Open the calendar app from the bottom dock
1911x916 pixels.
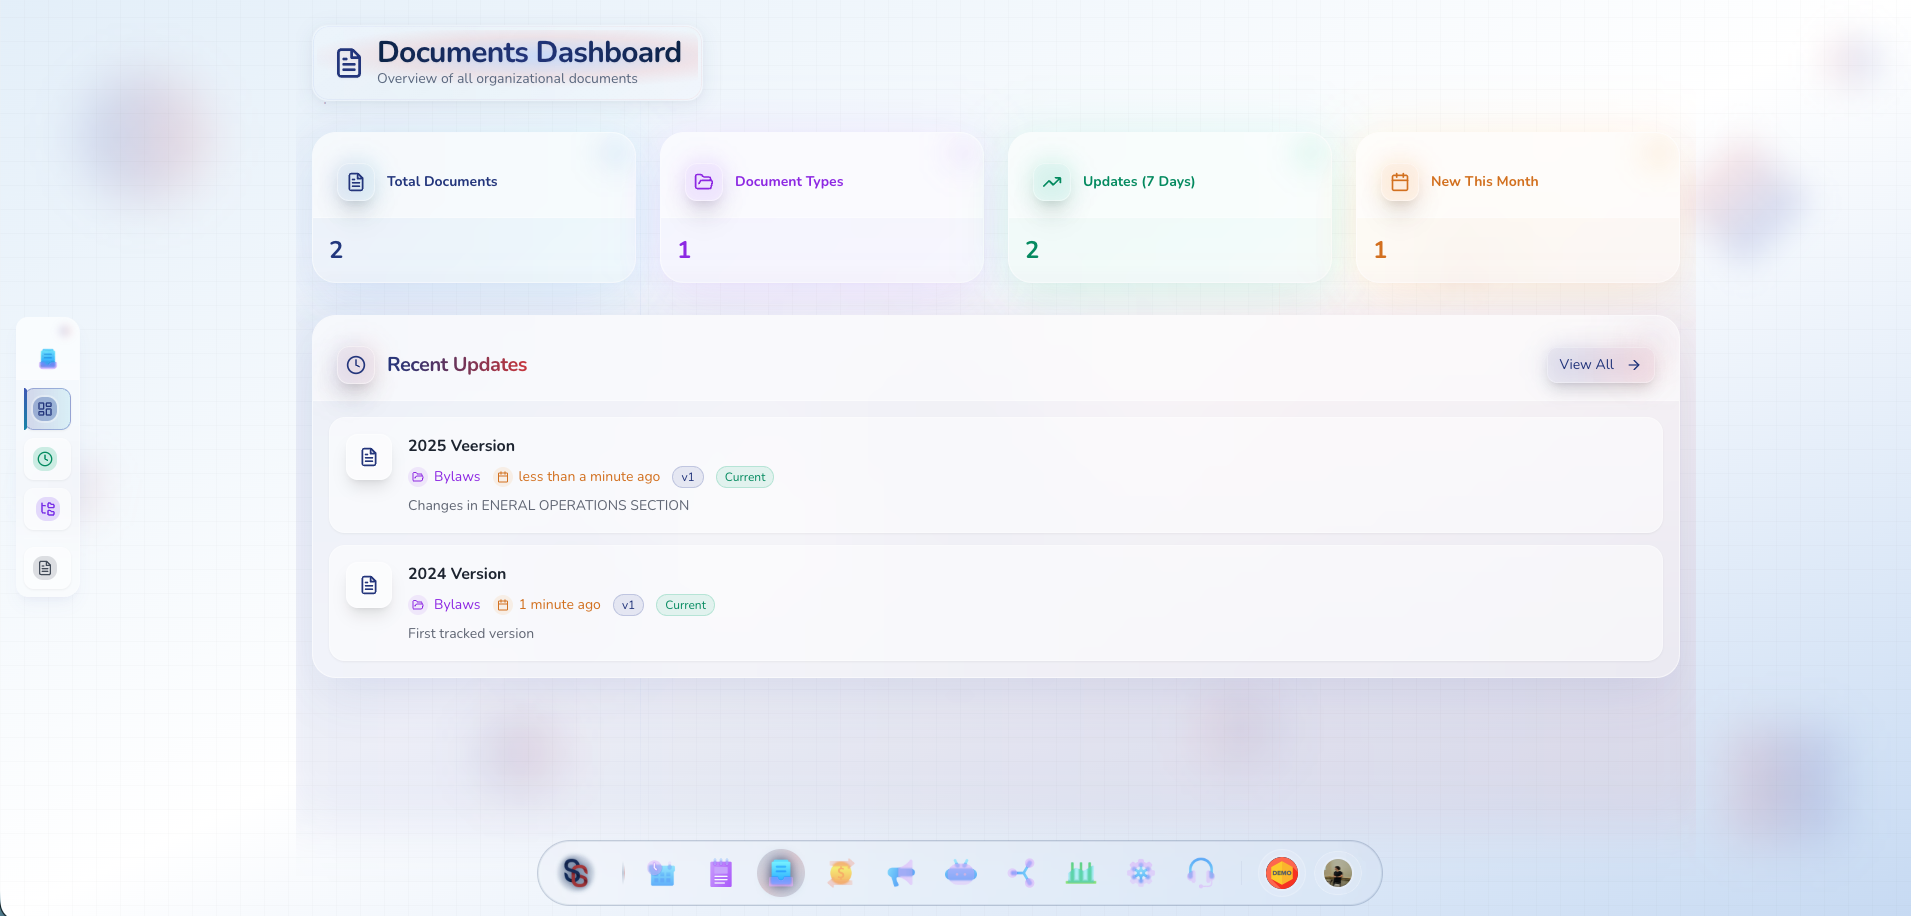661,872
